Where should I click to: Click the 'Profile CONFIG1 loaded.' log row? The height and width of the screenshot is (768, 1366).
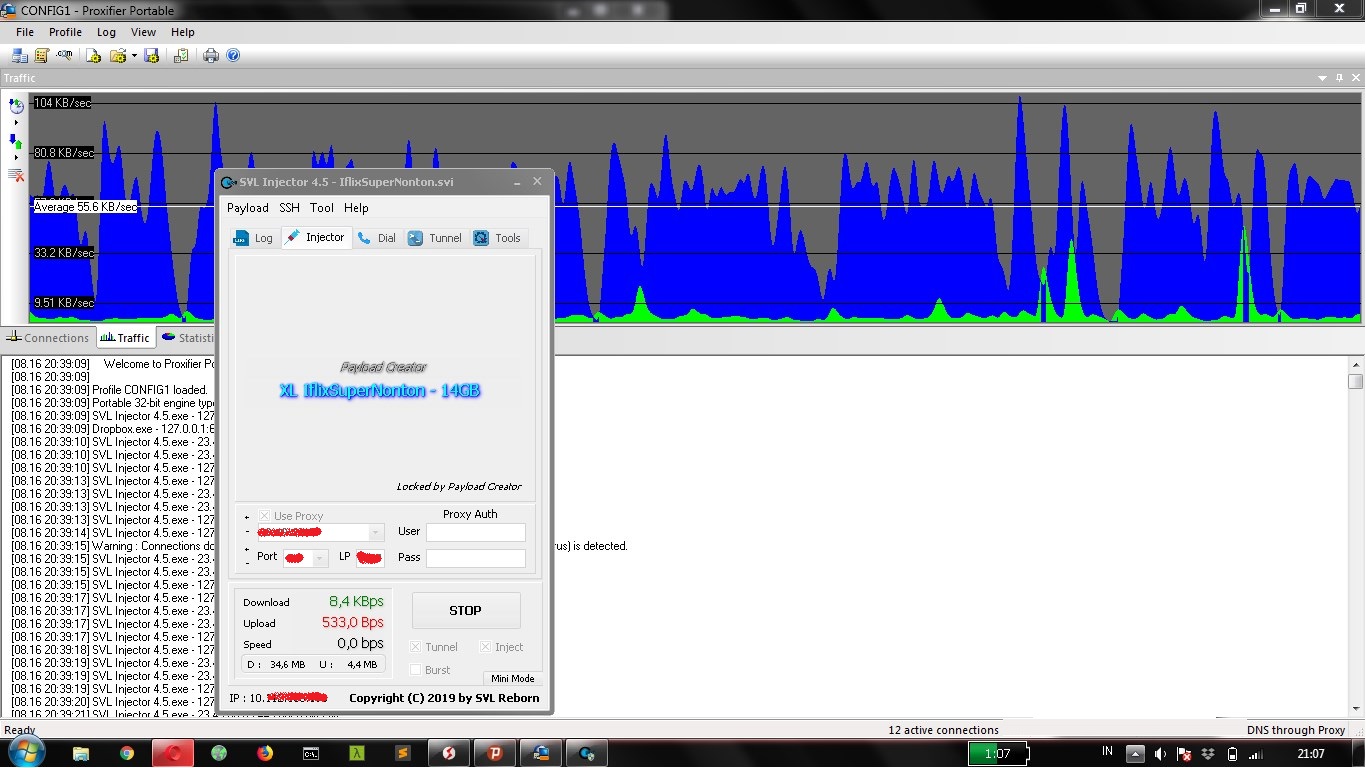[x=110, y=390]
